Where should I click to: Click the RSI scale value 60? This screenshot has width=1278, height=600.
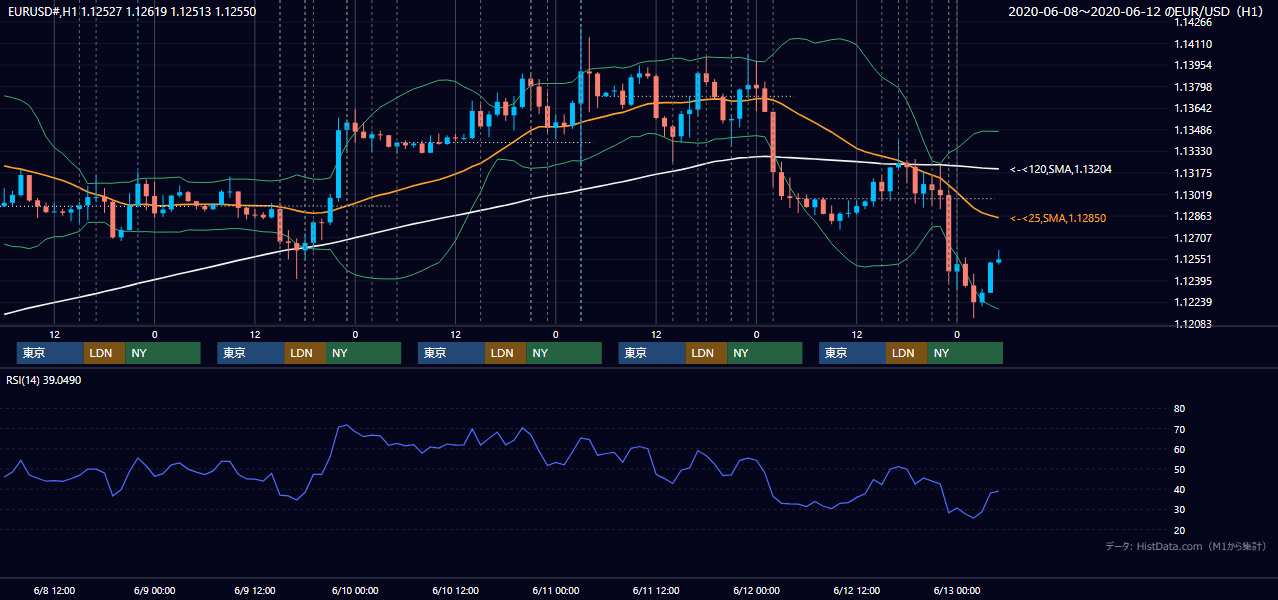point(1179,450)
